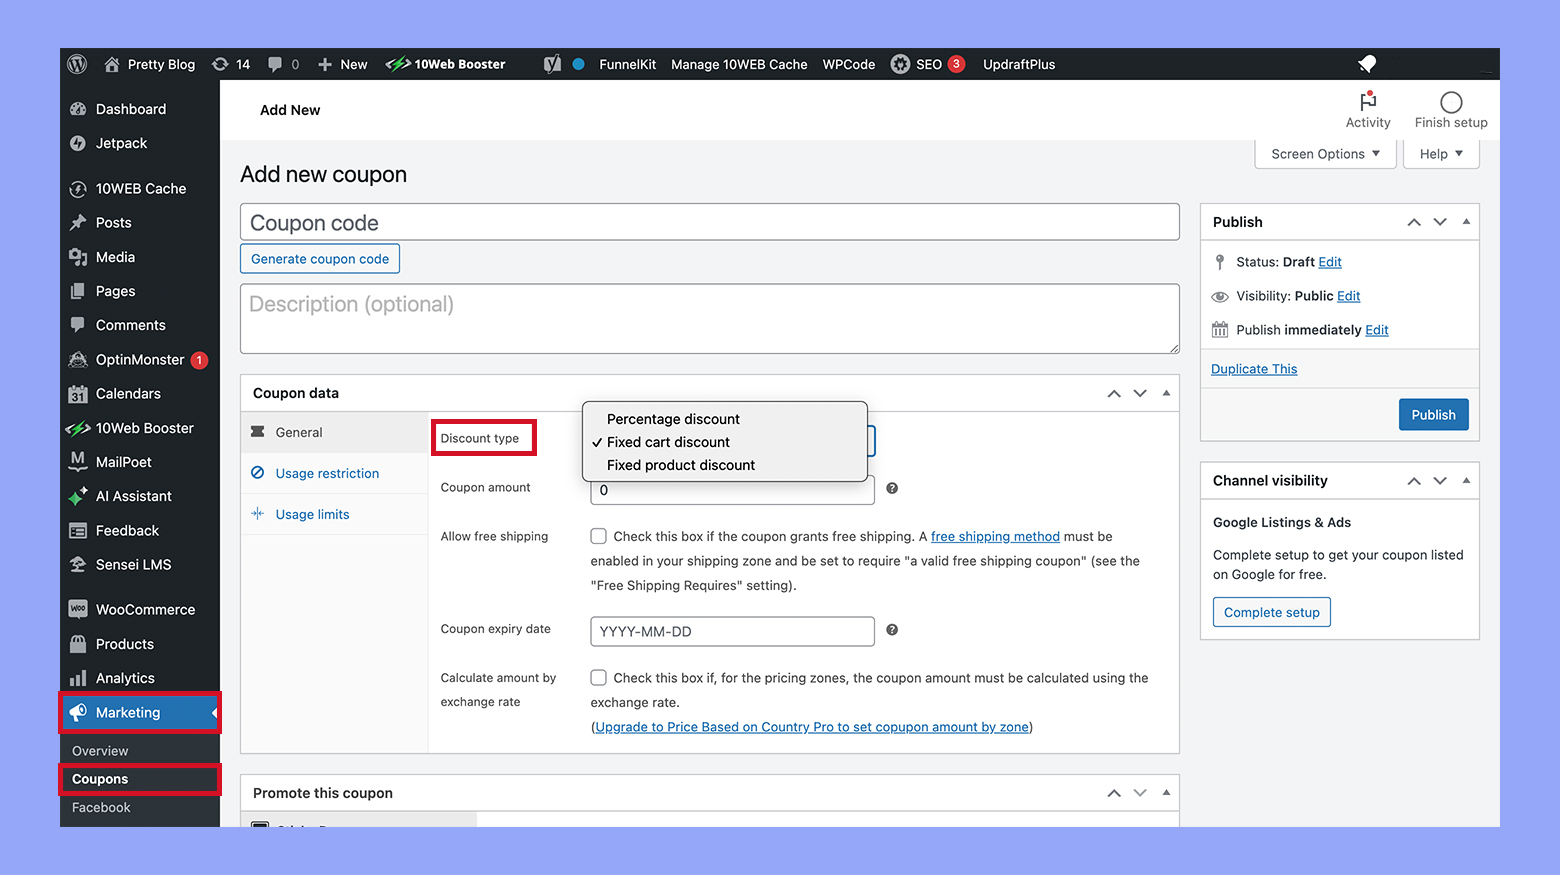This screenshot has width=1560, height=875.
Task: Click the WordPress logo in the admin bar
Action: click(77, 64)
